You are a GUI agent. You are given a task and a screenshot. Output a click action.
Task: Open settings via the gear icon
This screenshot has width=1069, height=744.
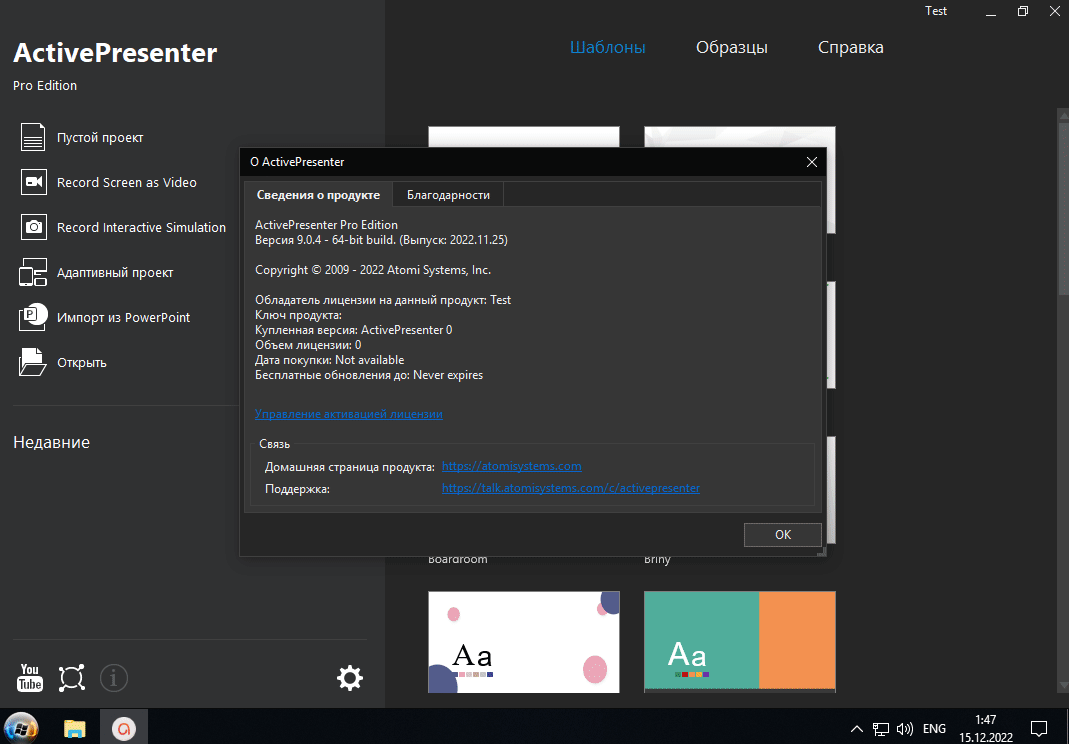350,678
